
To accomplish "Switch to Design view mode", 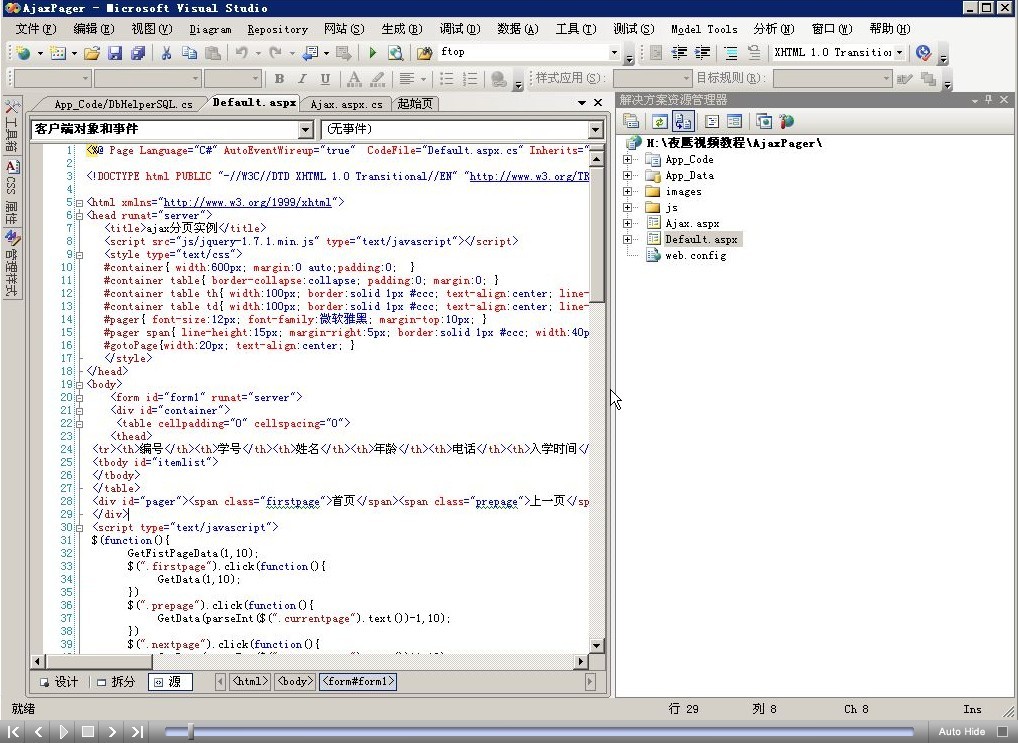I will click(59, 682).
